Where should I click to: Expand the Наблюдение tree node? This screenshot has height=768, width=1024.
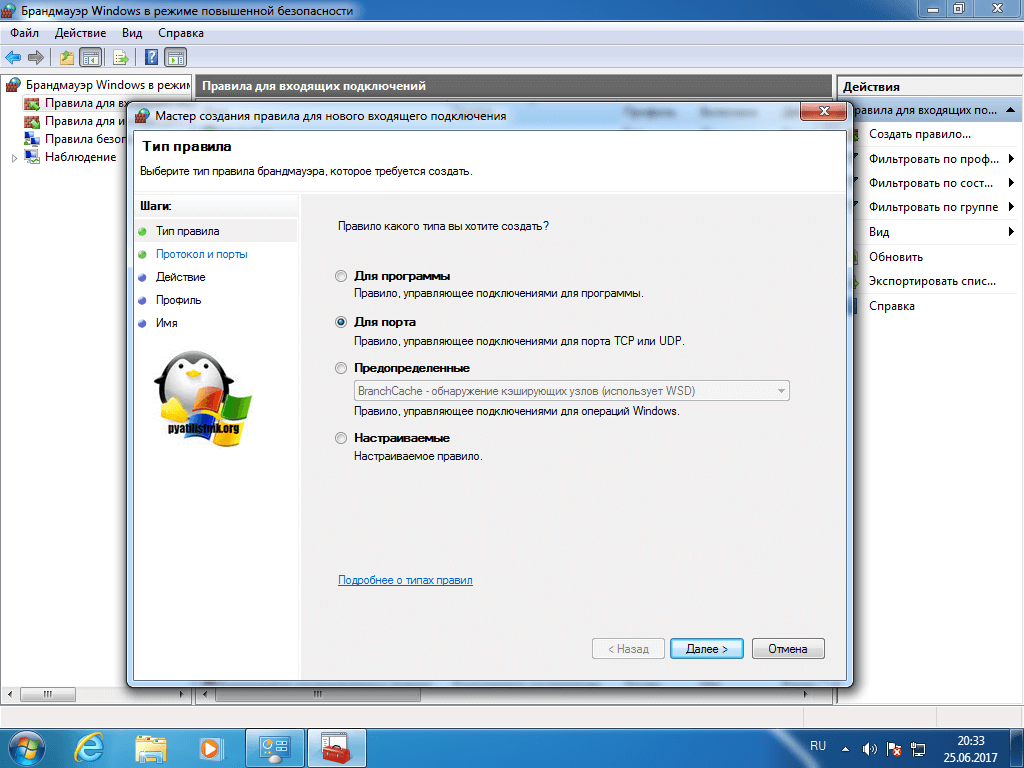[x=14, y=158]
